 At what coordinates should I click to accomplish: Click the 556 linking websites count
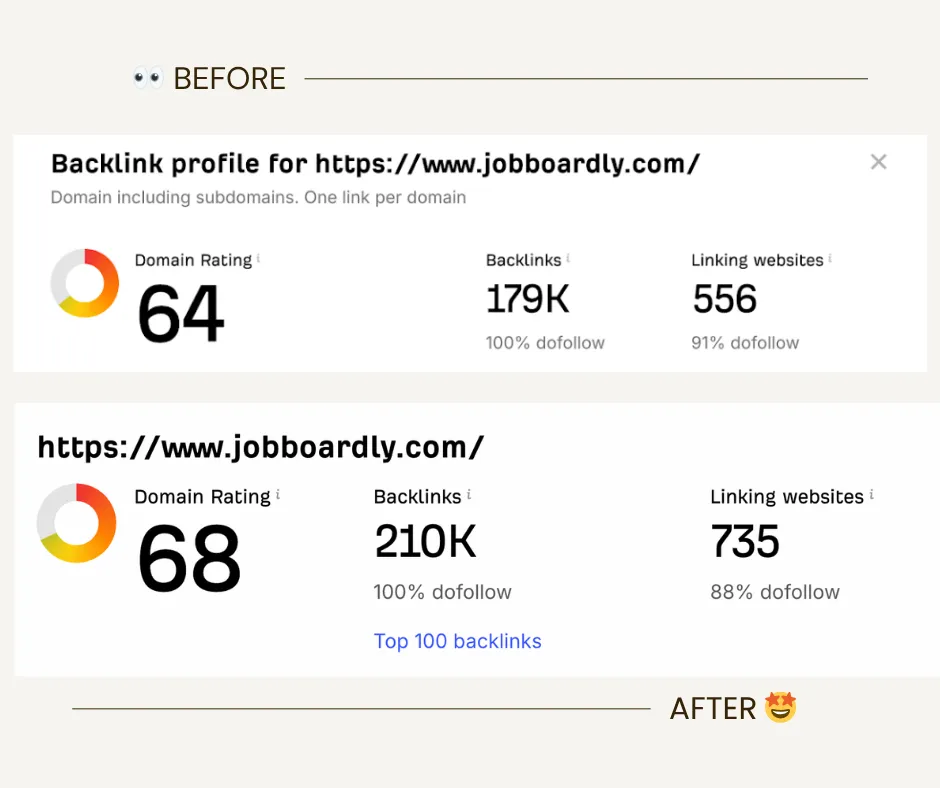point(725,299)
